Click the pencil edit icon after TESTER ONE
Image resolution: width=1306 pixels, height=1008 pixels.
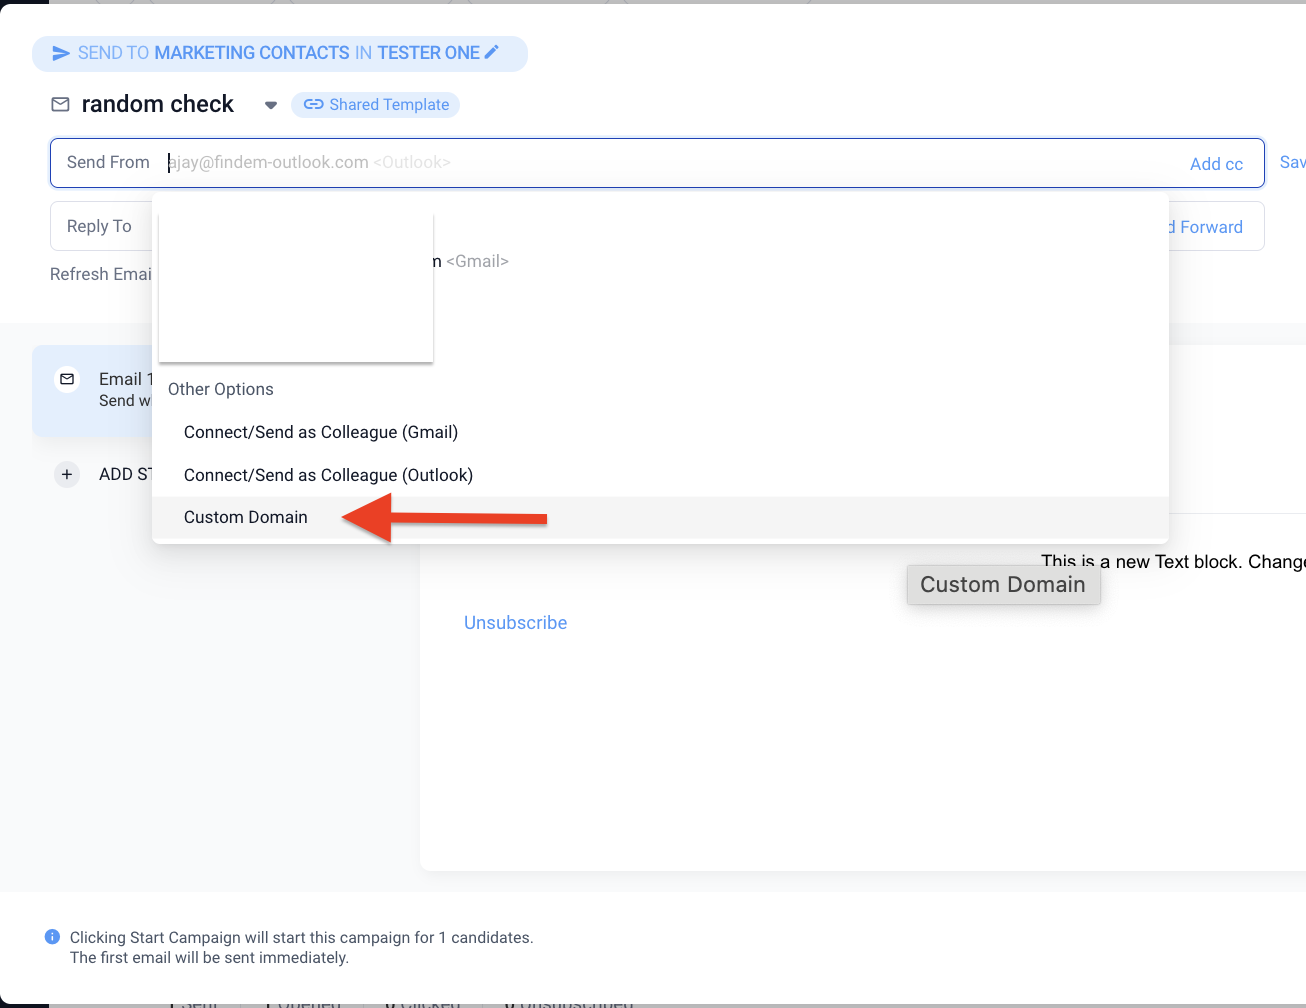point(492,52)
